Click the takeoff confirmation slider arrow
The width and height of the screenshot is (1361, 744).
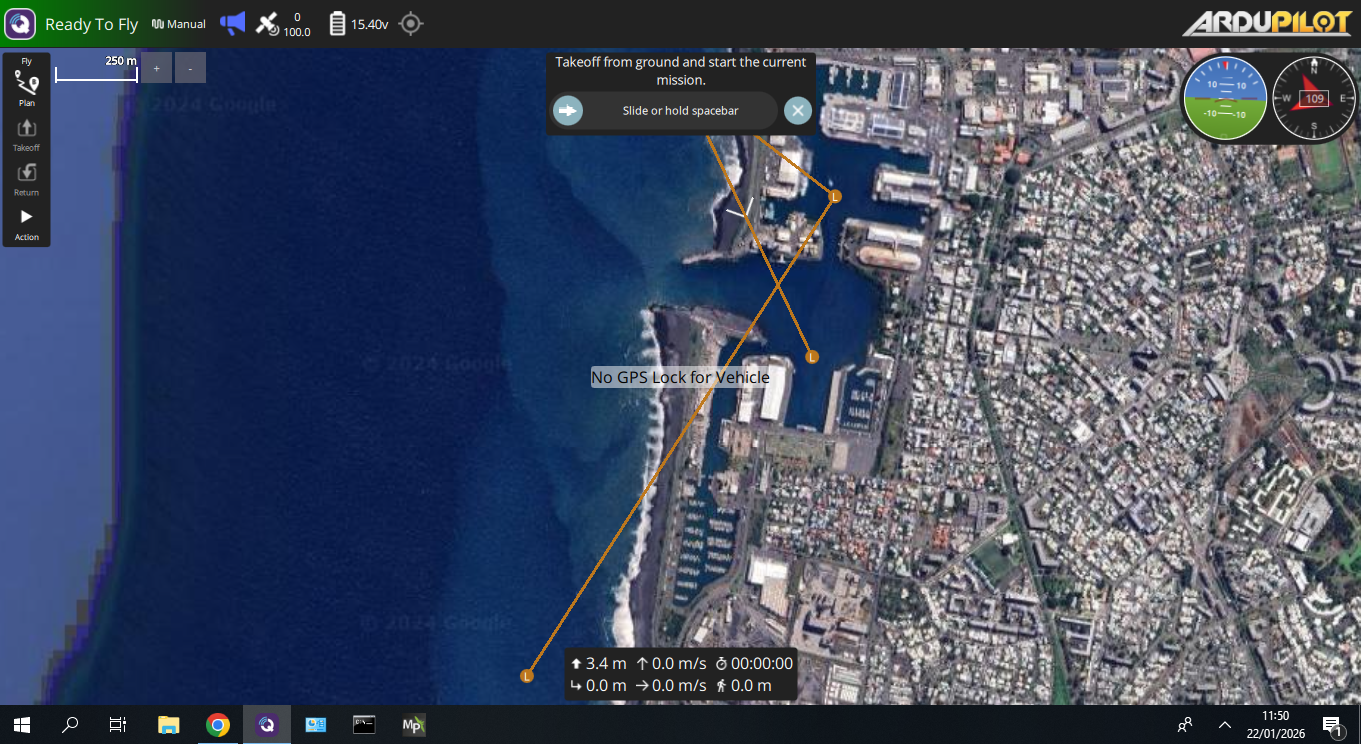568,110
